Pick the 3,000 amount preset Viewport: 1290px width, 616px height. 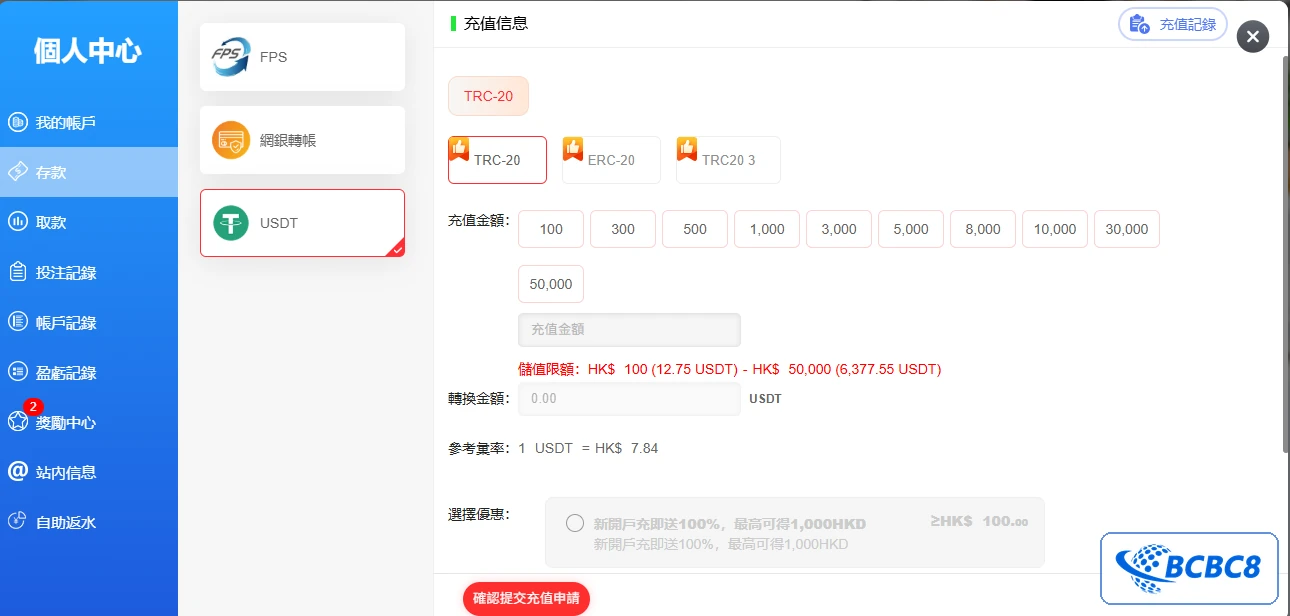pos(839,229)
